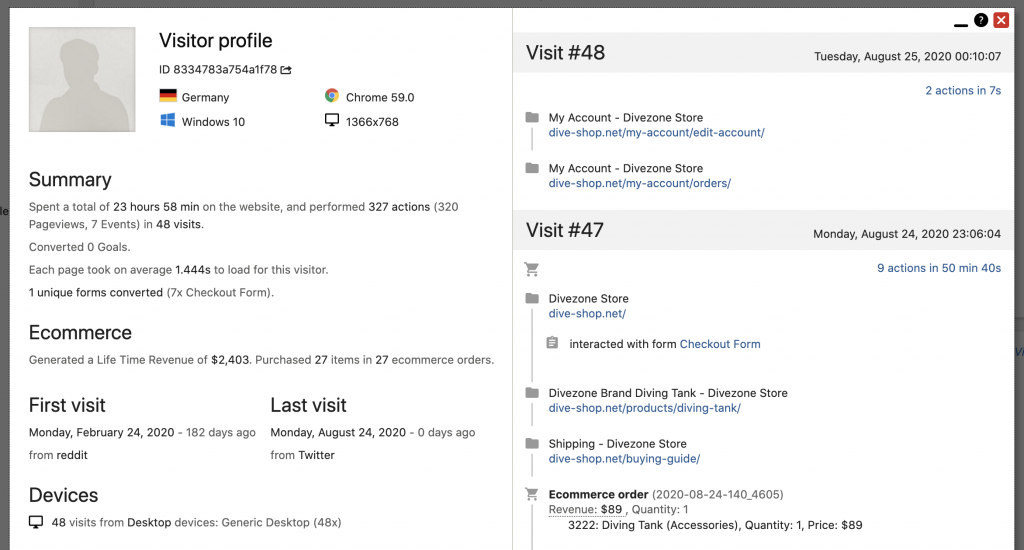Click '2 actions in 7s' summary

pyautogui.click(x=963, y=91)
